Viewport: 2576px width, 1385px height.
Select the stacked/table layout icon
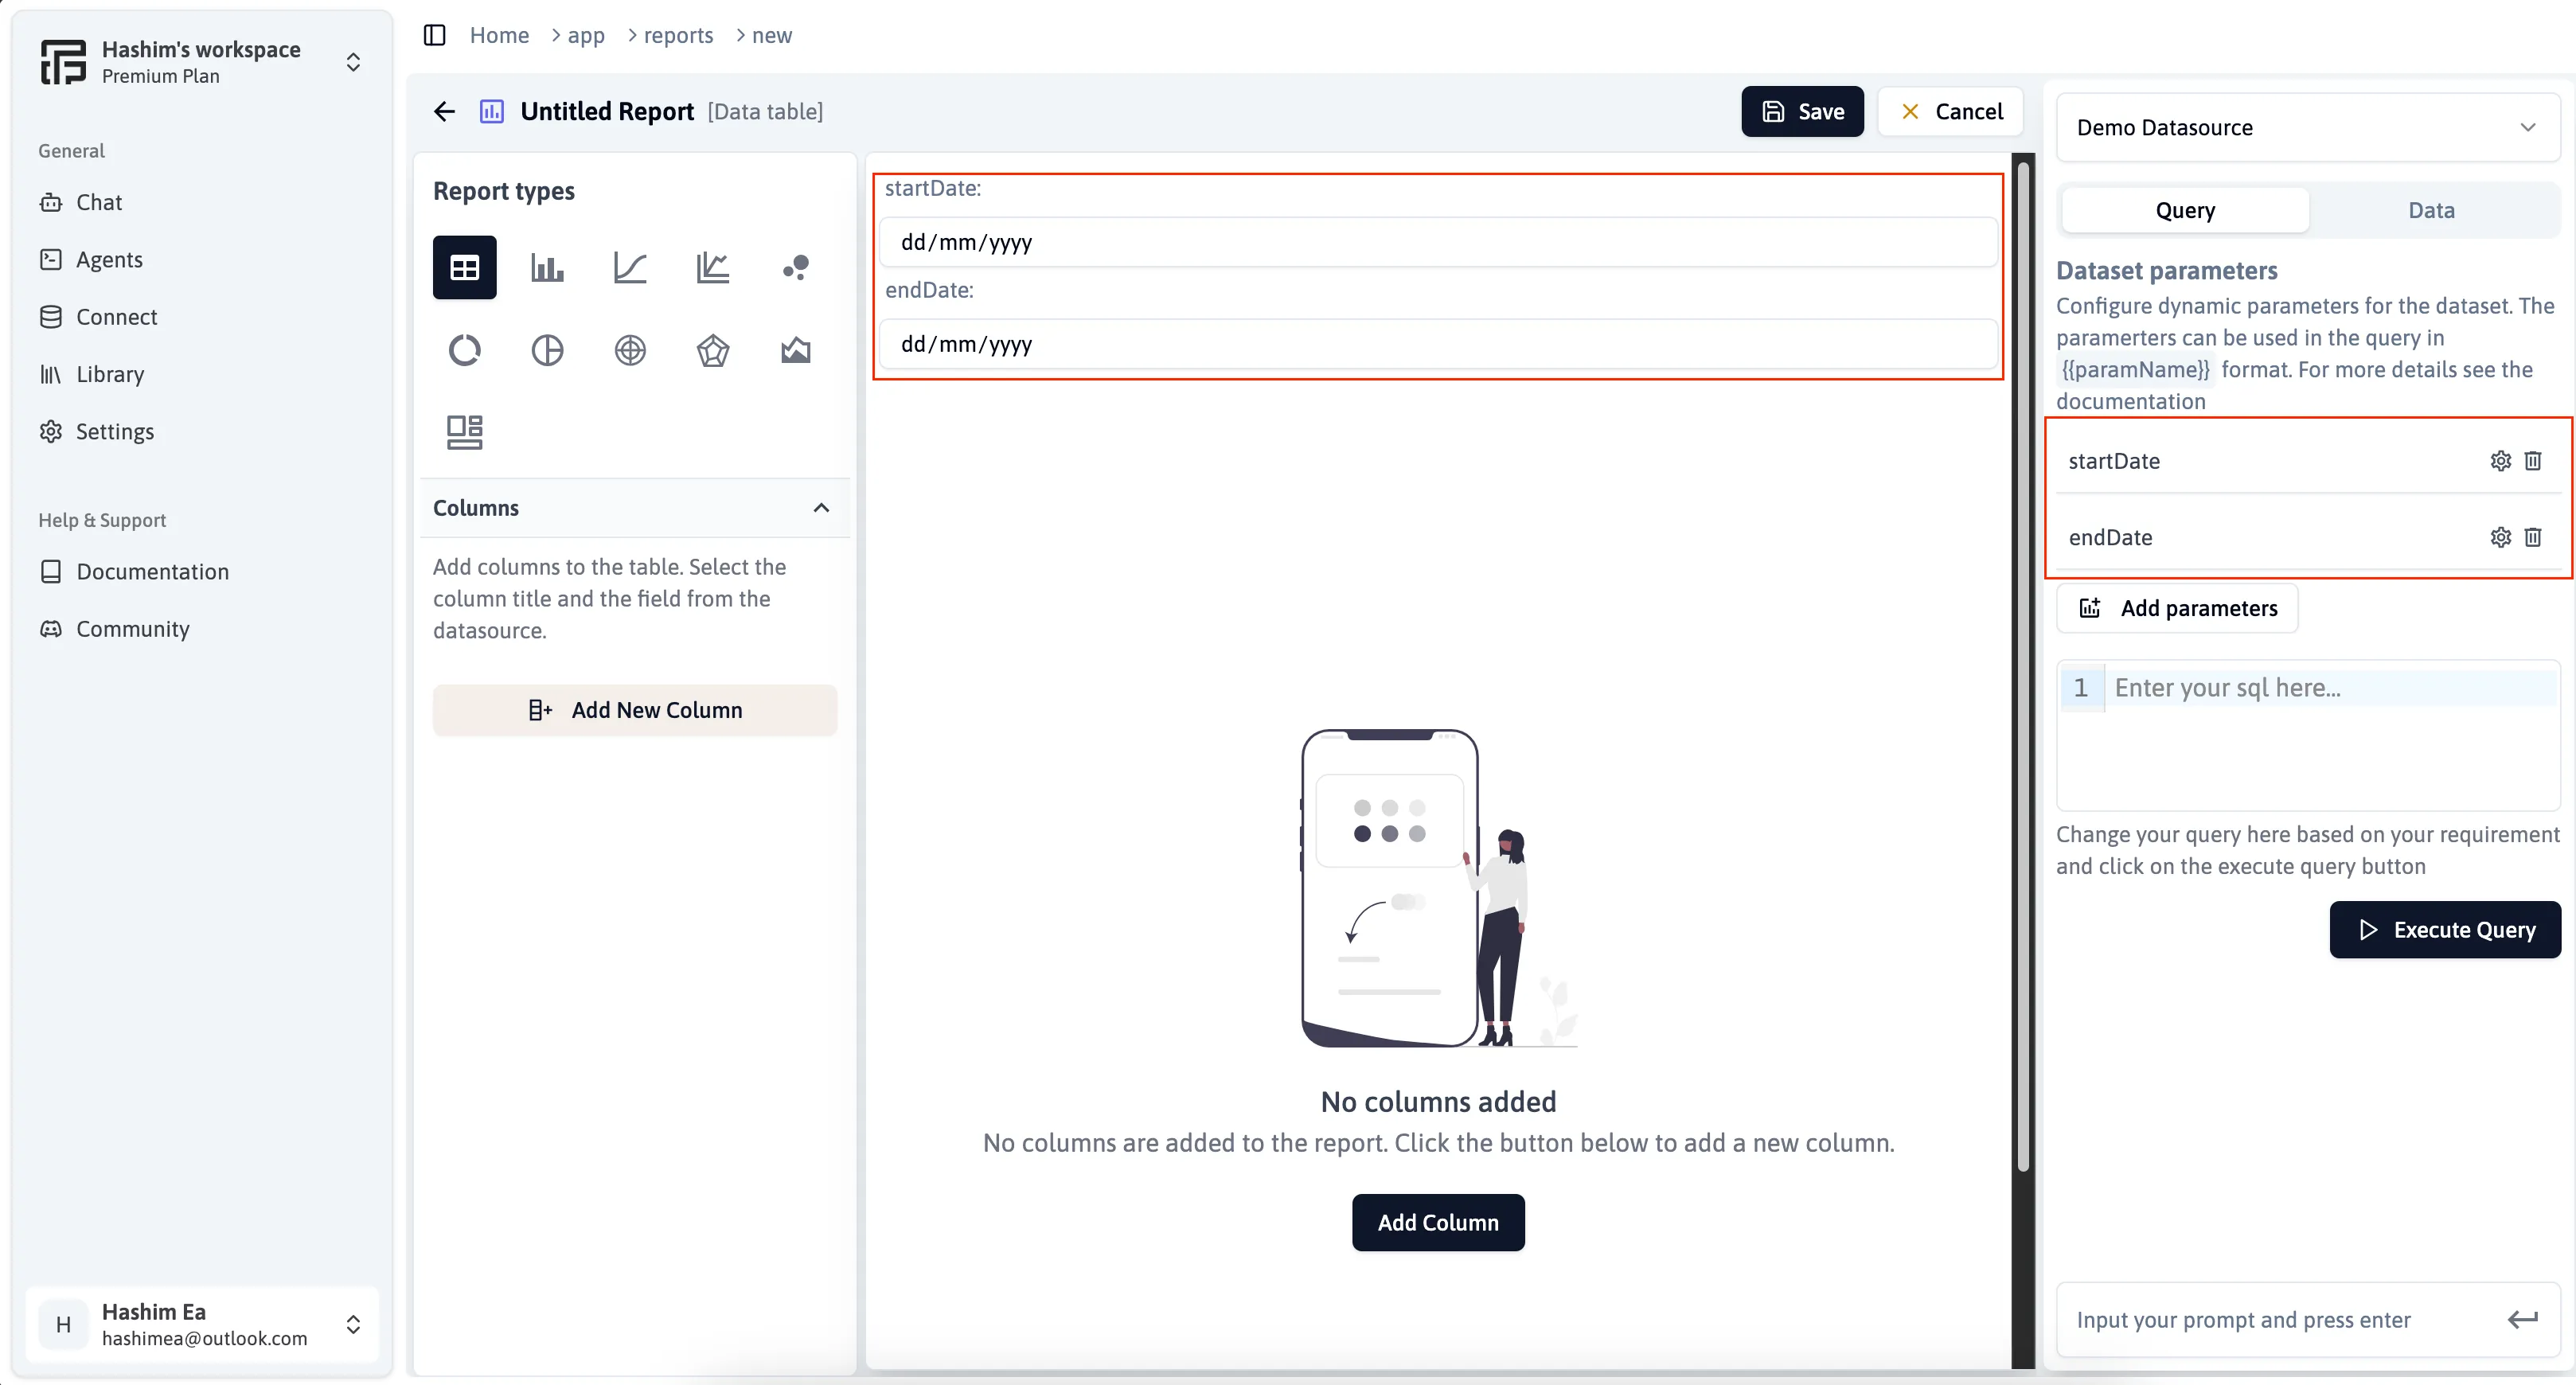coord(466,431)
